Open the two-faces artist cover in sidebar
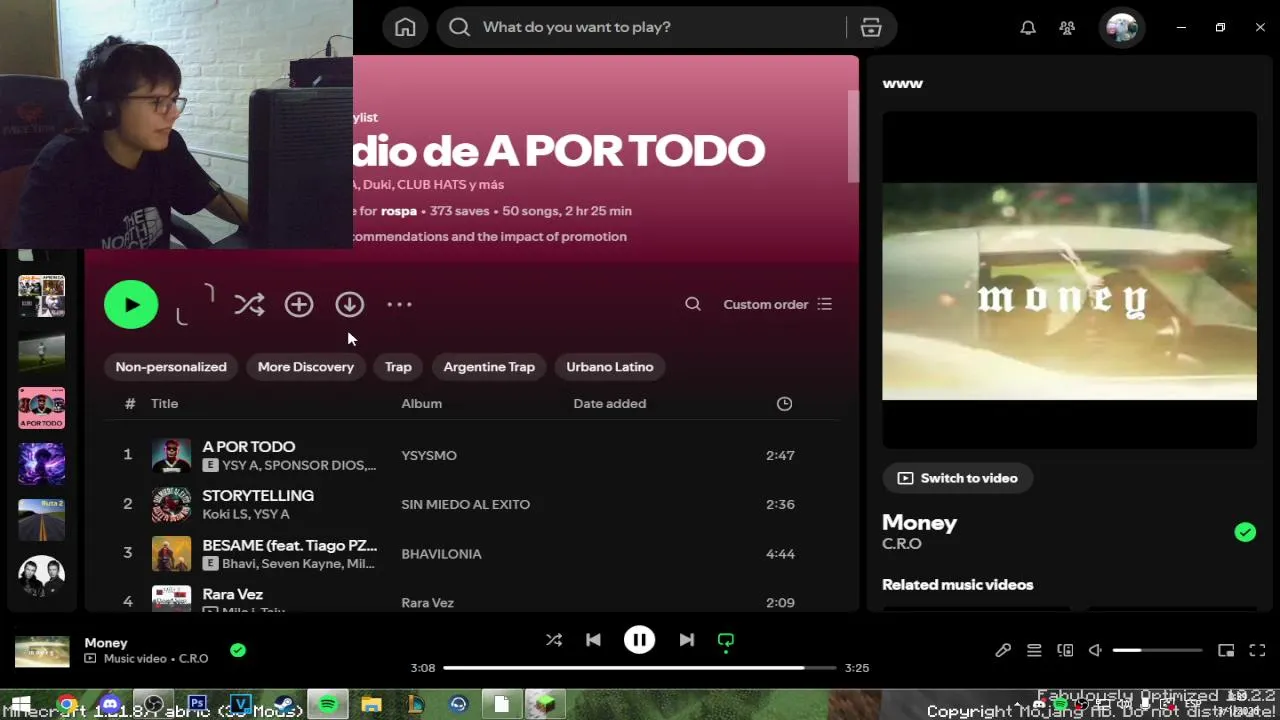 click(42, 577)
